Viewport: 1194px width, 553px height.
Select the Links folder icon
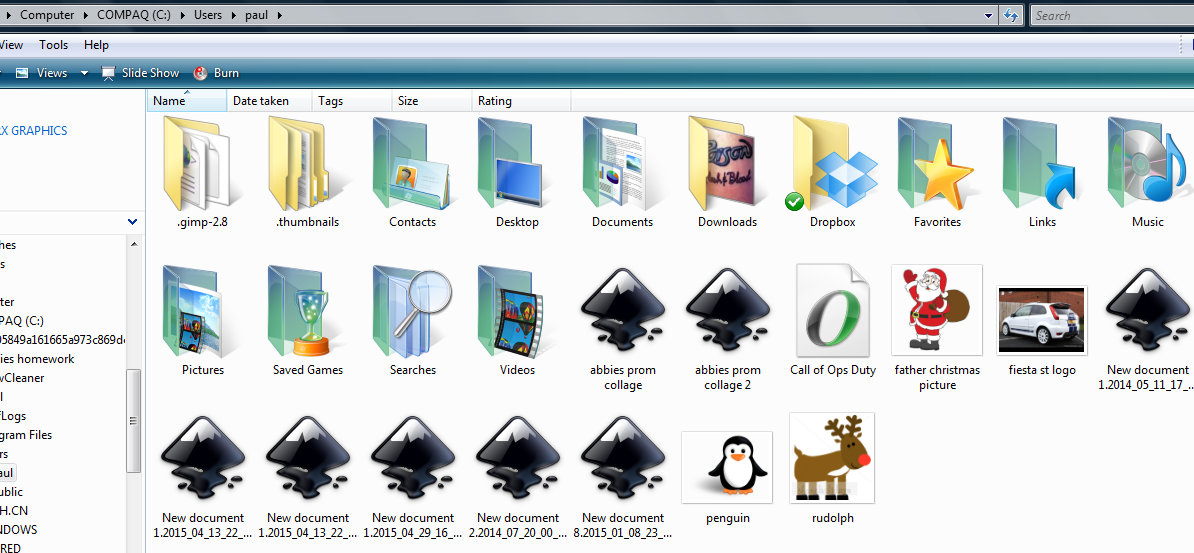(1042, 164)
